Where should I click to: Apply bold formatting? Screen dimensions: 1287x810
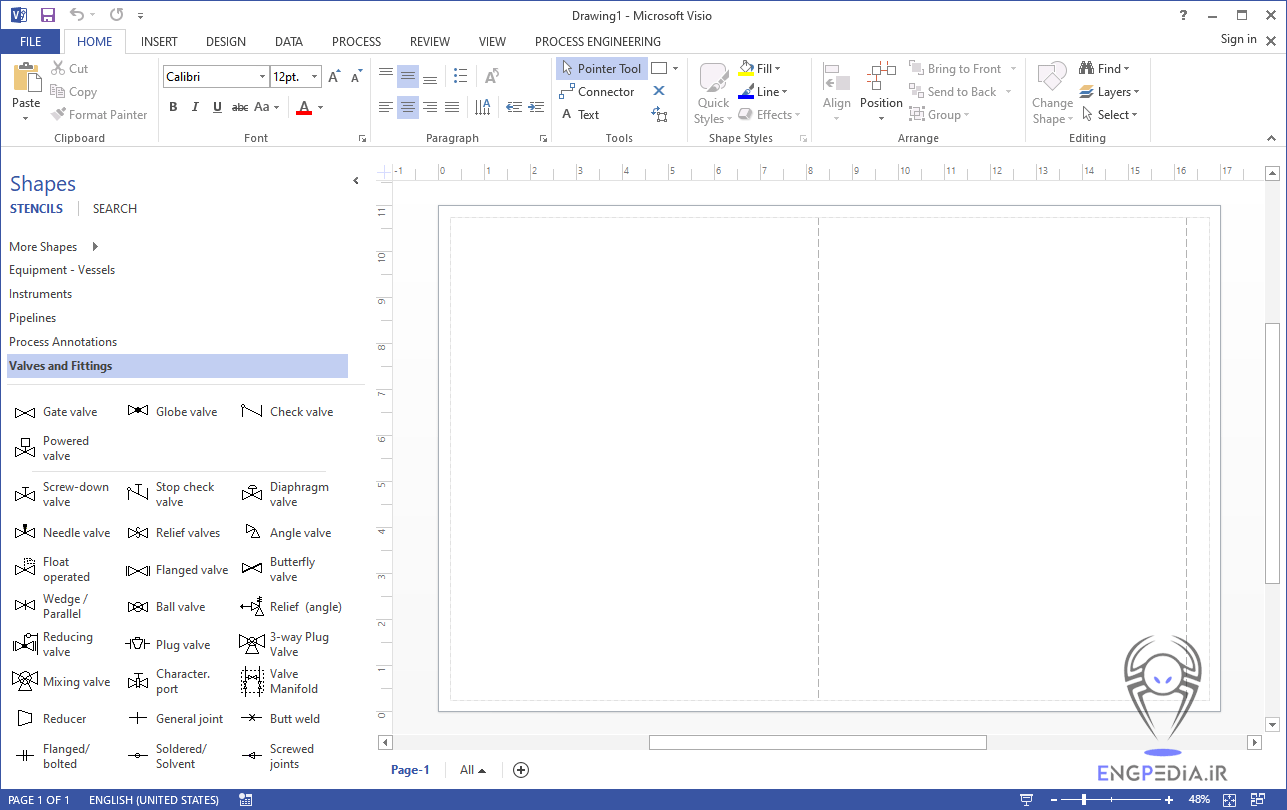pos(172,106)
